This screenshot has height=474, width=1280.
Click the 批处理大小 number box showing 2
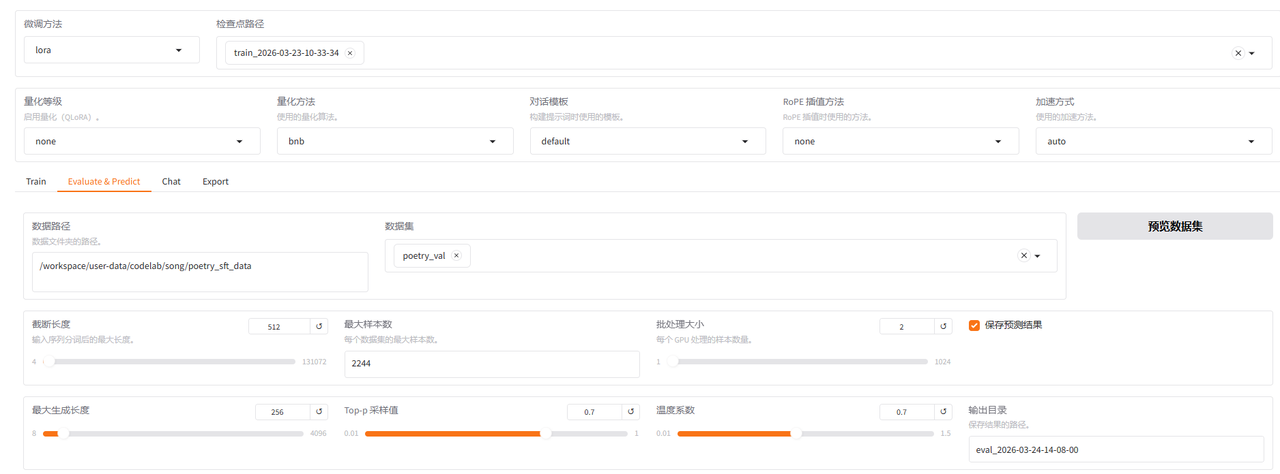907,326
